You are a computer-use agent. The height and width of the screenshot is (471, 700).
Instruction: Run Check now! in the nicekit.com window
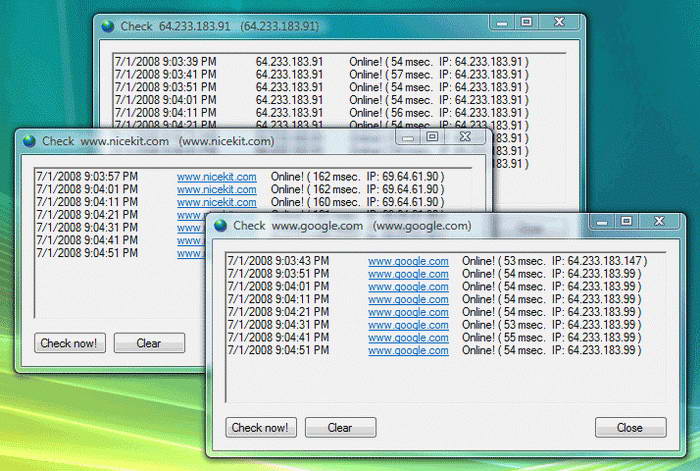[x=68, y=344]
